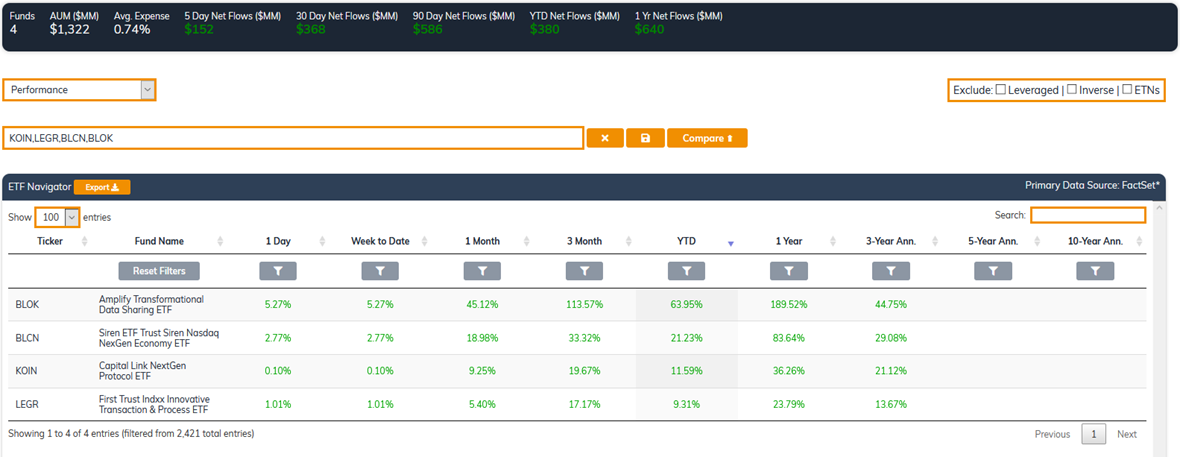Sort by the 1 Day column header
The width and height of the screenshot is (1180, 457).
278,242
